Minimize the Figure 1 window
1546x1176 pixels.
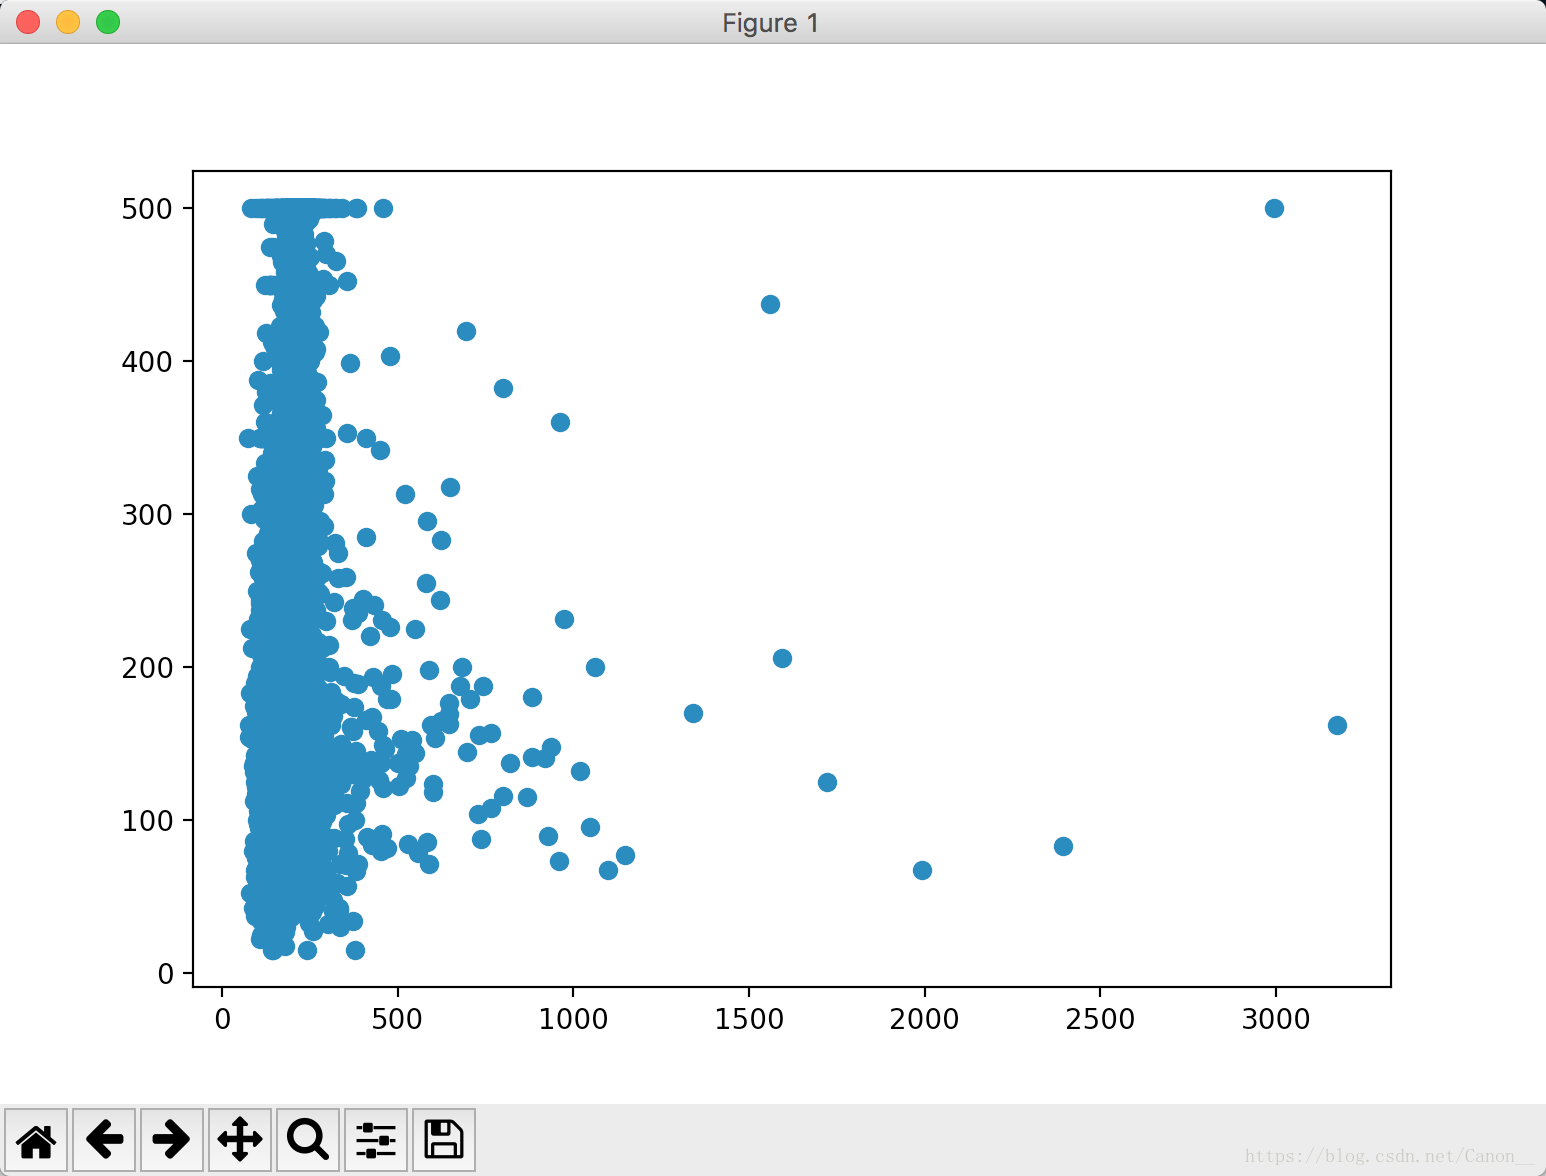(68, 22)
